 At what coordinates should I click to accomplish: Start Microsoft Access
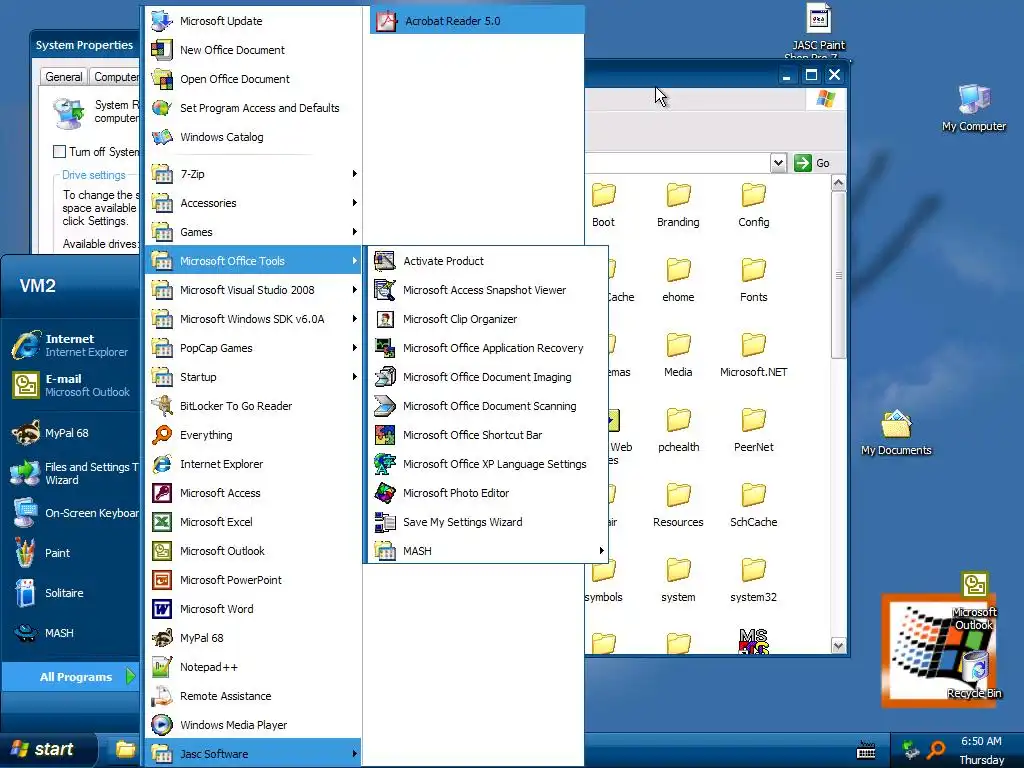tap(253, 493)
